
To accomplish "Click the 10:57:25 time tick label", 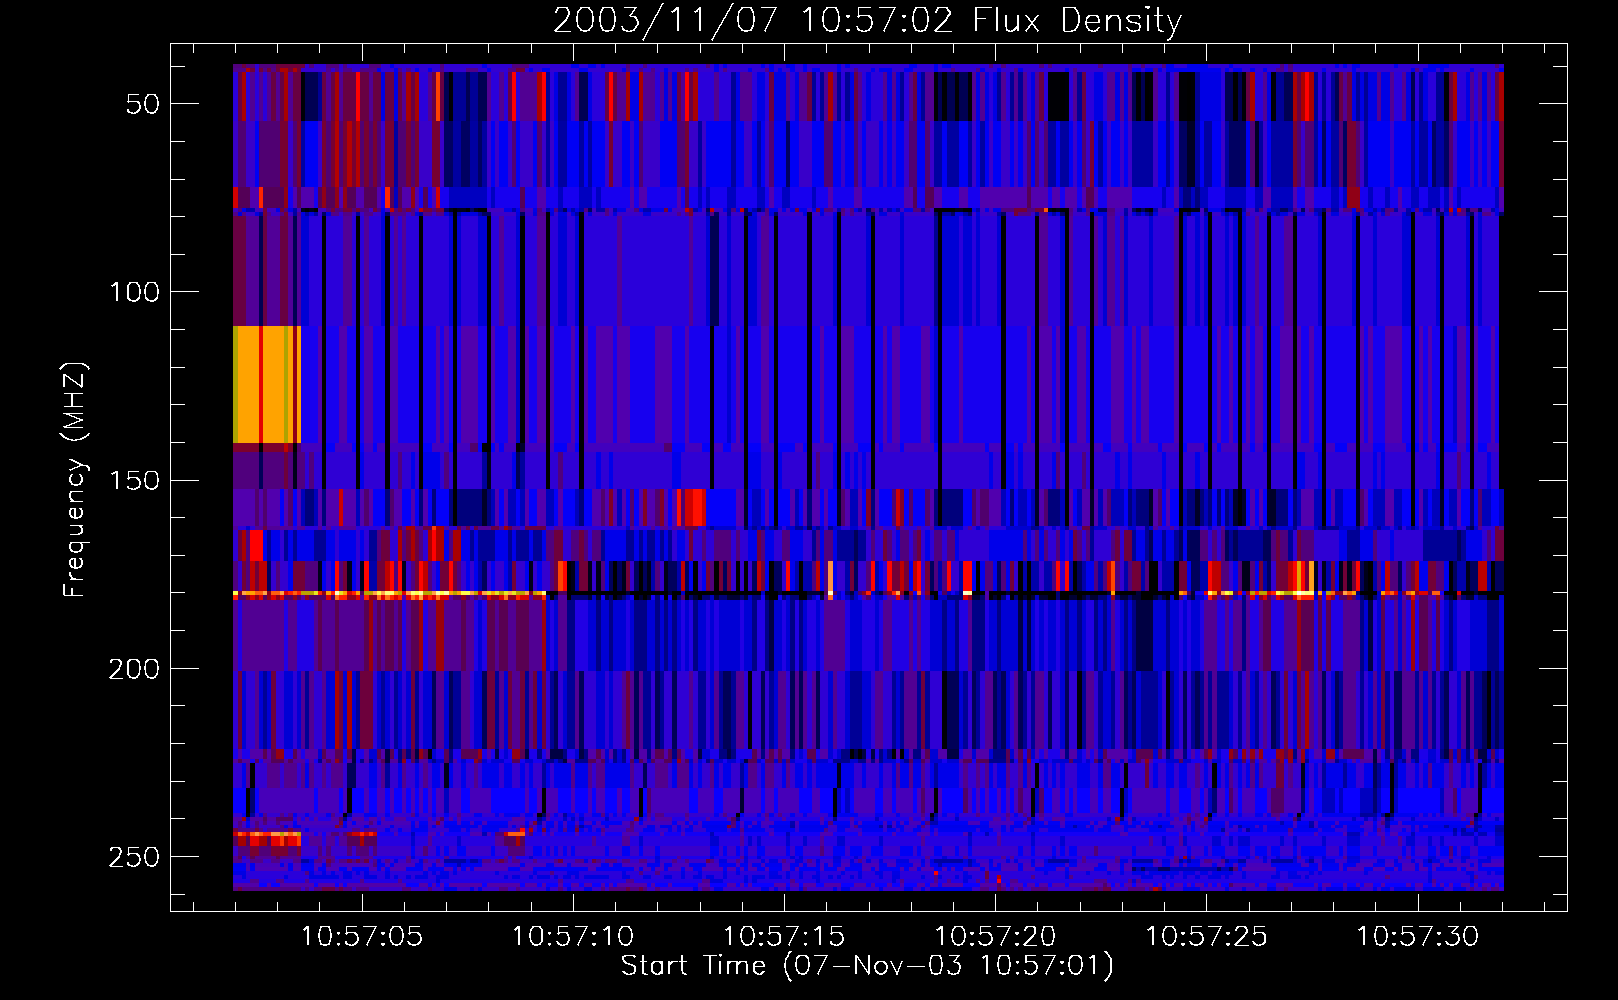I will click(x=1206, y=937).
